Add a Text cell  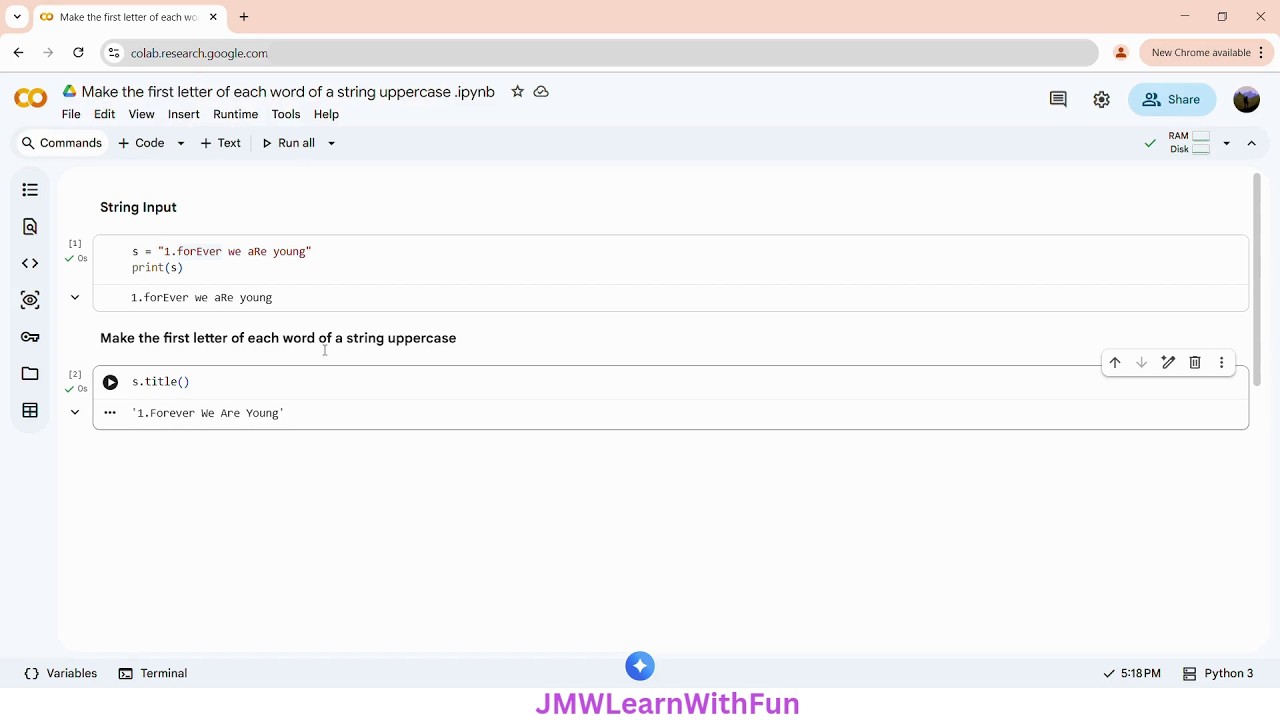click(x=220, y=143)
